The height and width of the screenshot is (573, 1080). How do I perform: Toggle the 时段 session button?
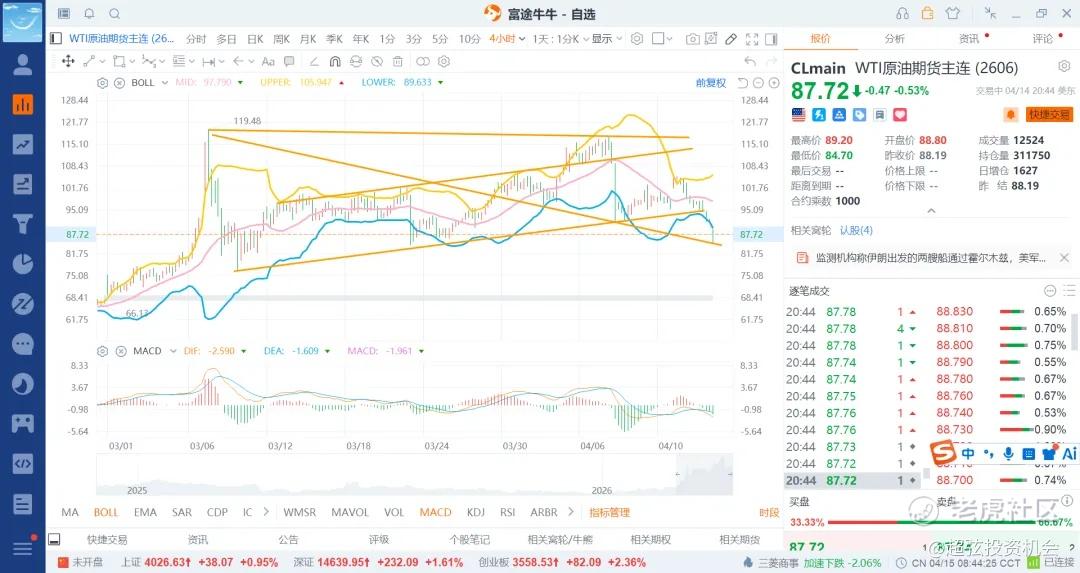(769, 512)
